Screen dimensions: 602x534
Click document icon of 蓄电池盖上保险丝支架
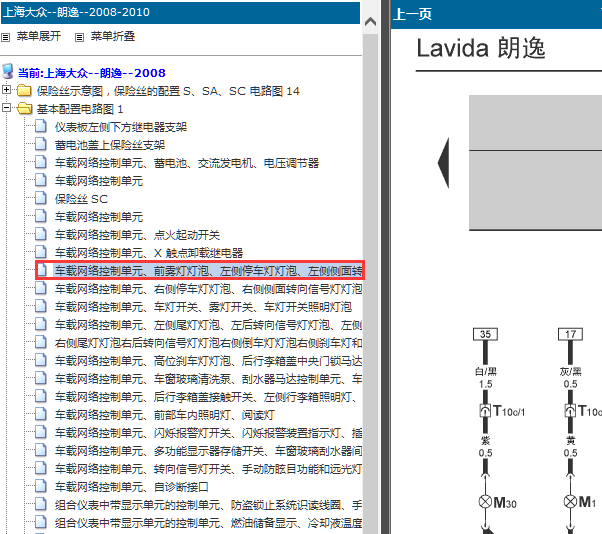pyautogui.click(x=41, y=144)
